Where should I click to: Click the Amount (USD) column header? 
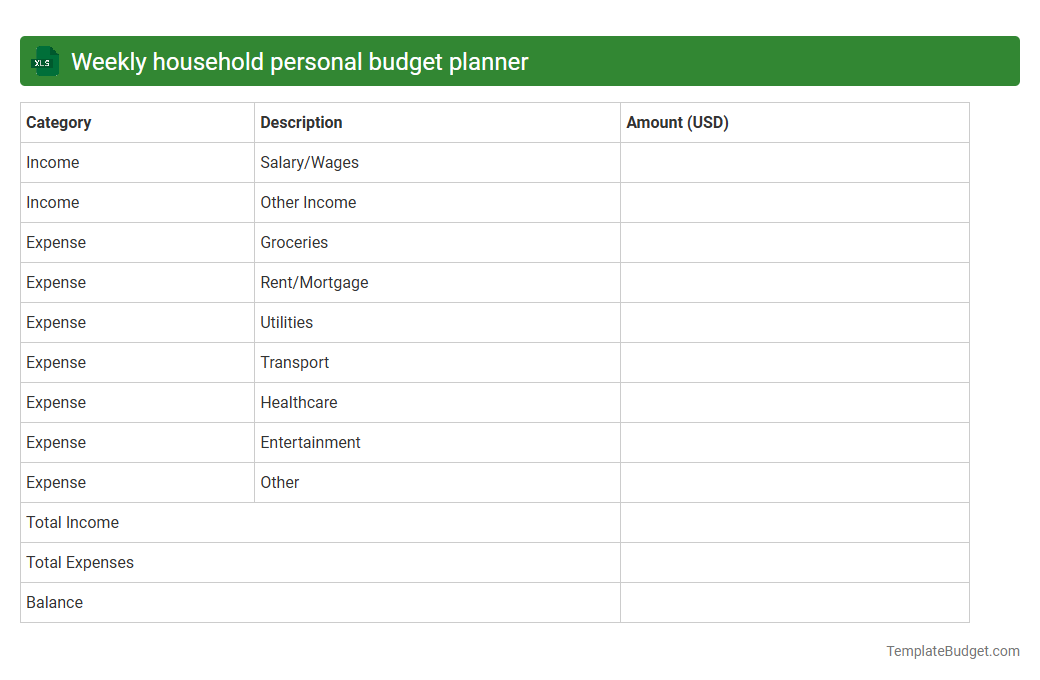(x=677, y=122)
